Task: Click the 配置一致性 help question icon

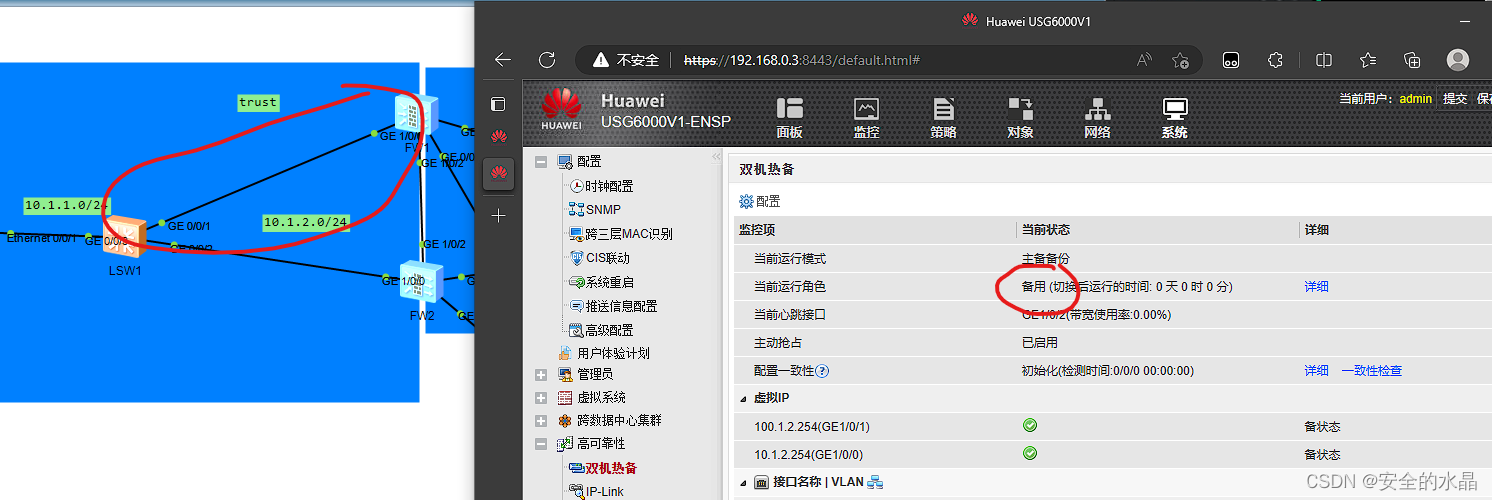Action: pos(822,371)
